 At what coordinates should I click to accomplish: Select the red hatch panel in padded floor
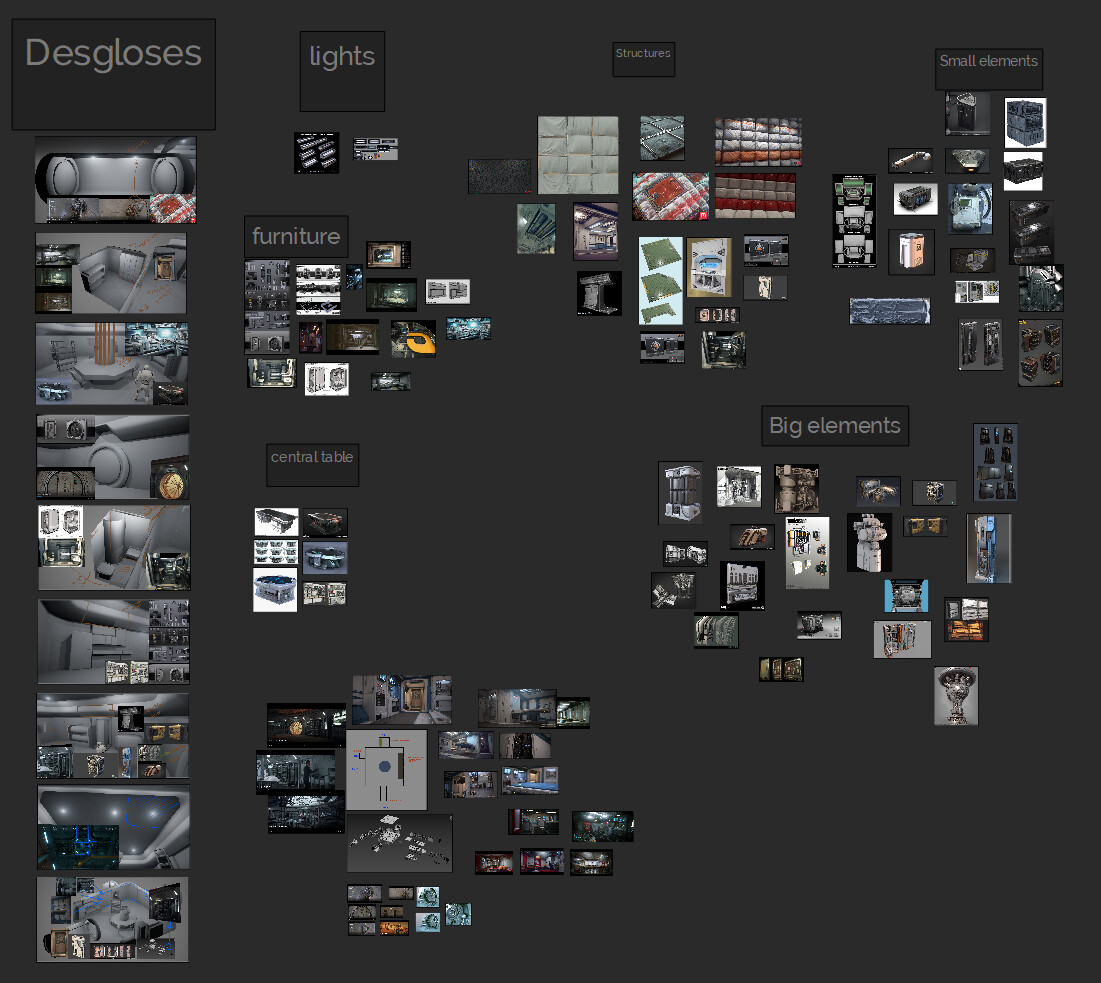click(671, 196)
